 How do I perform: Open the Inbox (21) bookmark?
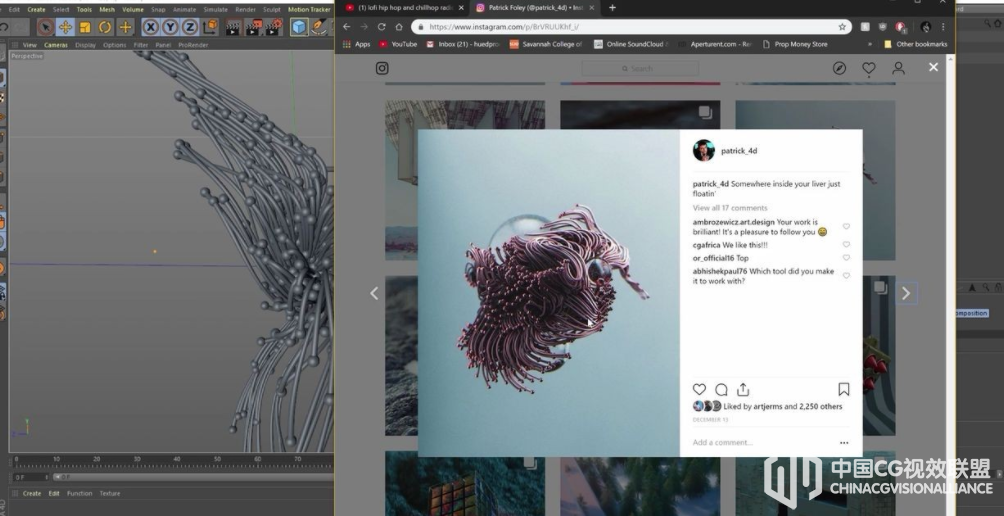[463, 44]
